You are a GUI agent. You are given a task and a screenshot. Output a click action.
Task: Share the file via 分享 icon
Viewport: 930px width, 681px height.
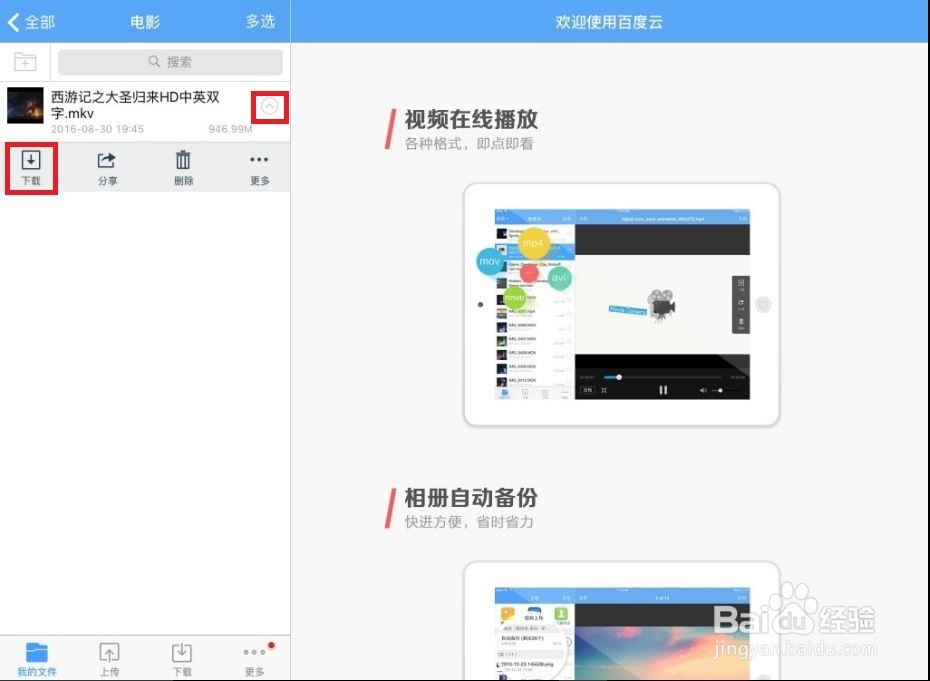tap(107, 168)
